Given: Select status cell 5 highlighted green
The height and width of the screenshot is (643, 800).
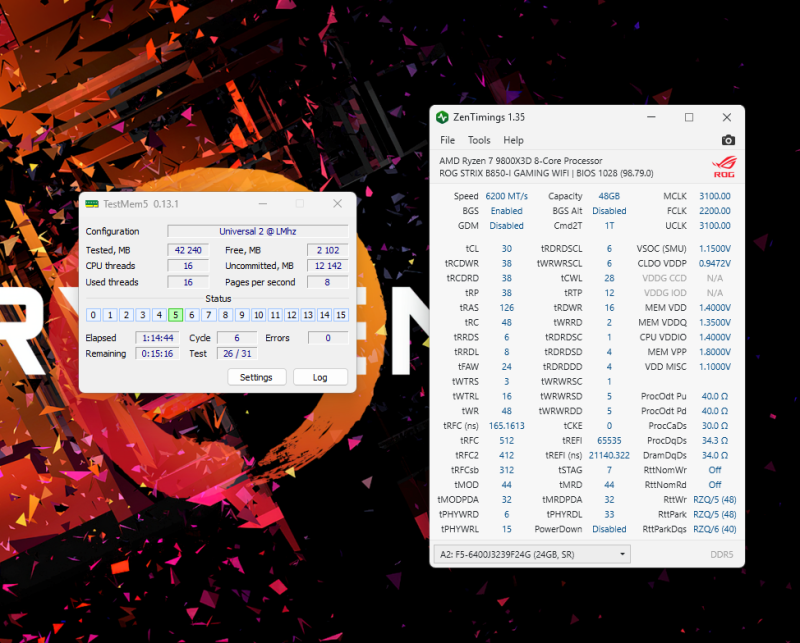Looking at the screenshot, I should coord(176,315).
